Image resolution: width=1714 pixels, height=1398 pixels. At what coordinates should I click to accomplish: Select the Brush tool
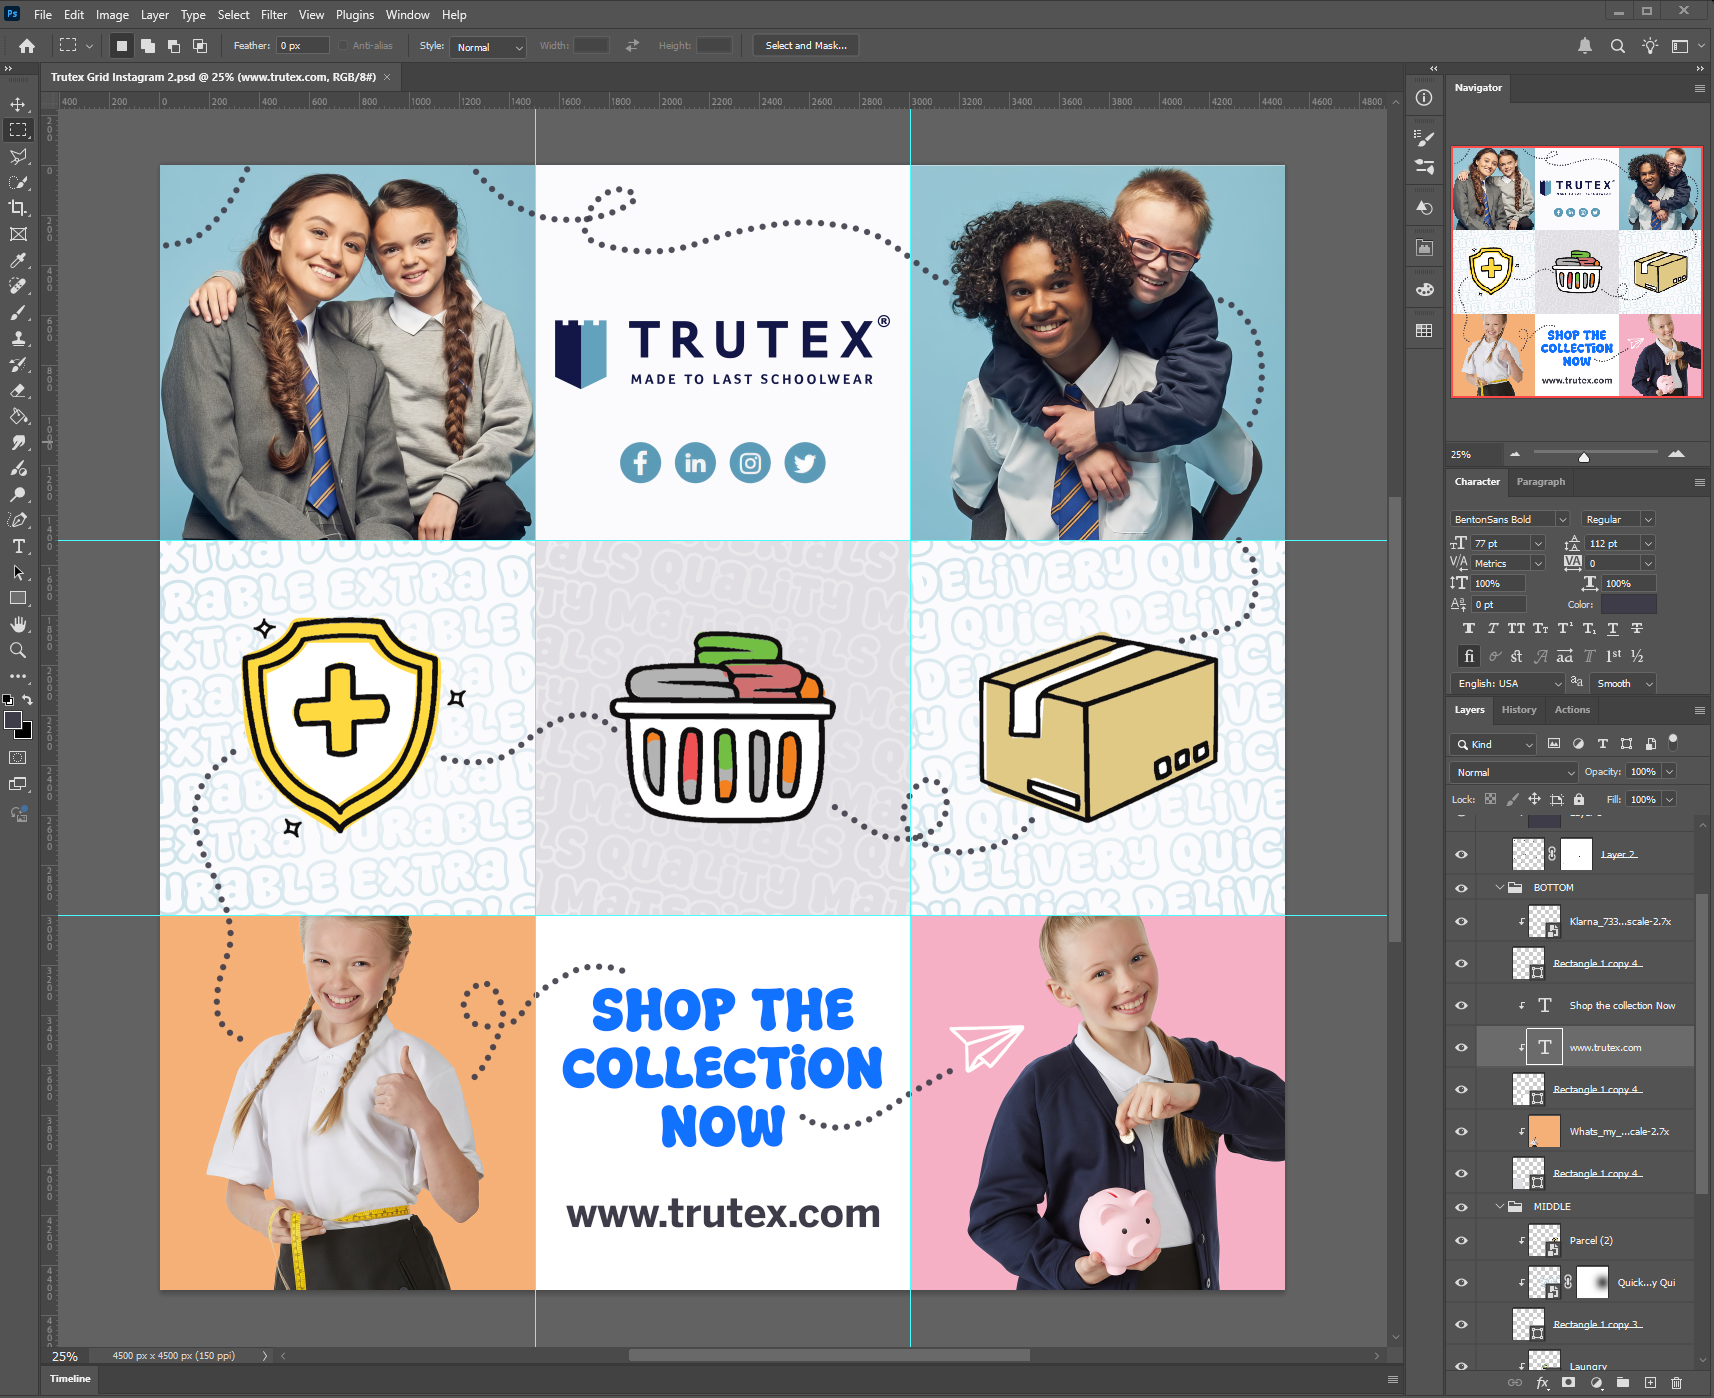[x=18, y=312]
